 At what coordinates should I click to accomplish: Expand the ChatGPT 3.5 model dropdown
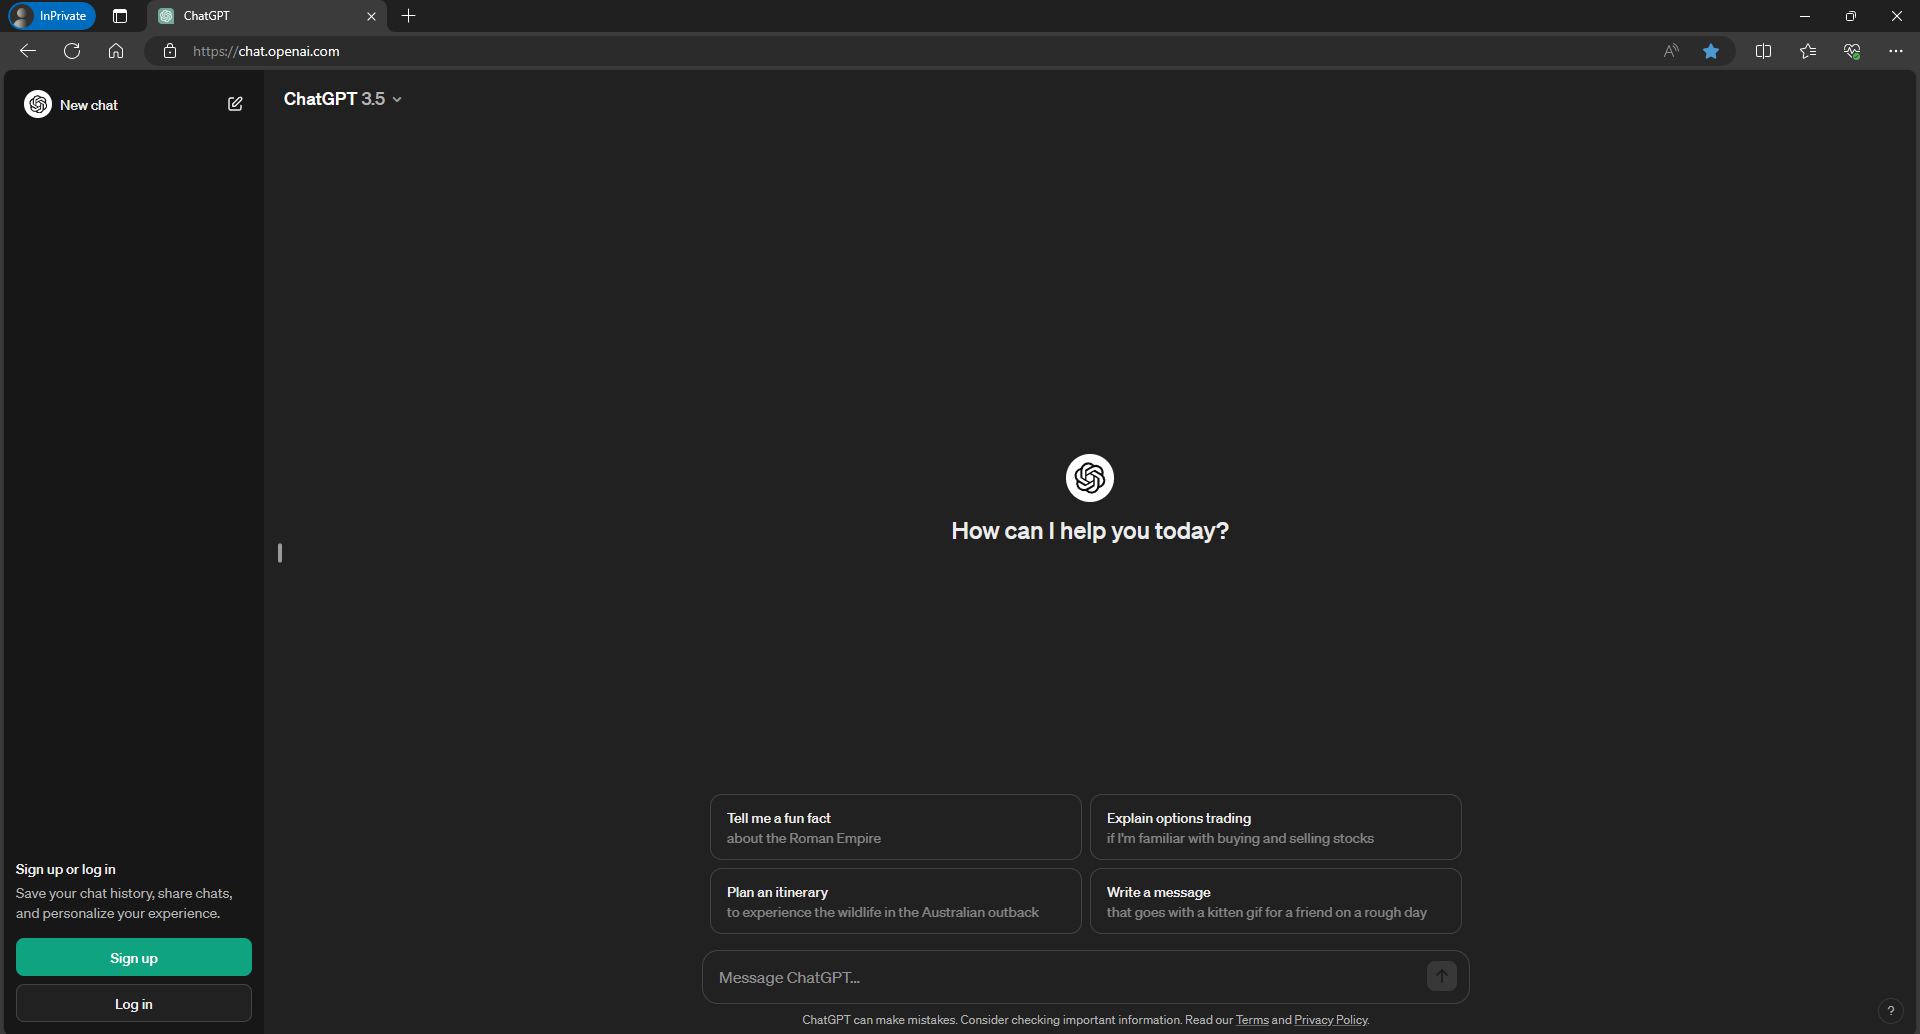click(x=342, y=99)
